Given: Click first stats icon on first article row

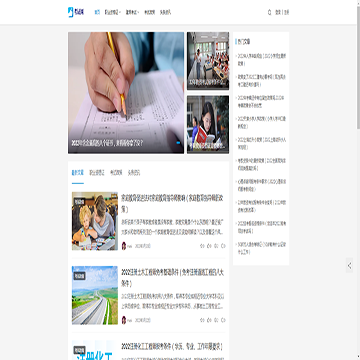Looking at the screenshot, I should [202, 246].
